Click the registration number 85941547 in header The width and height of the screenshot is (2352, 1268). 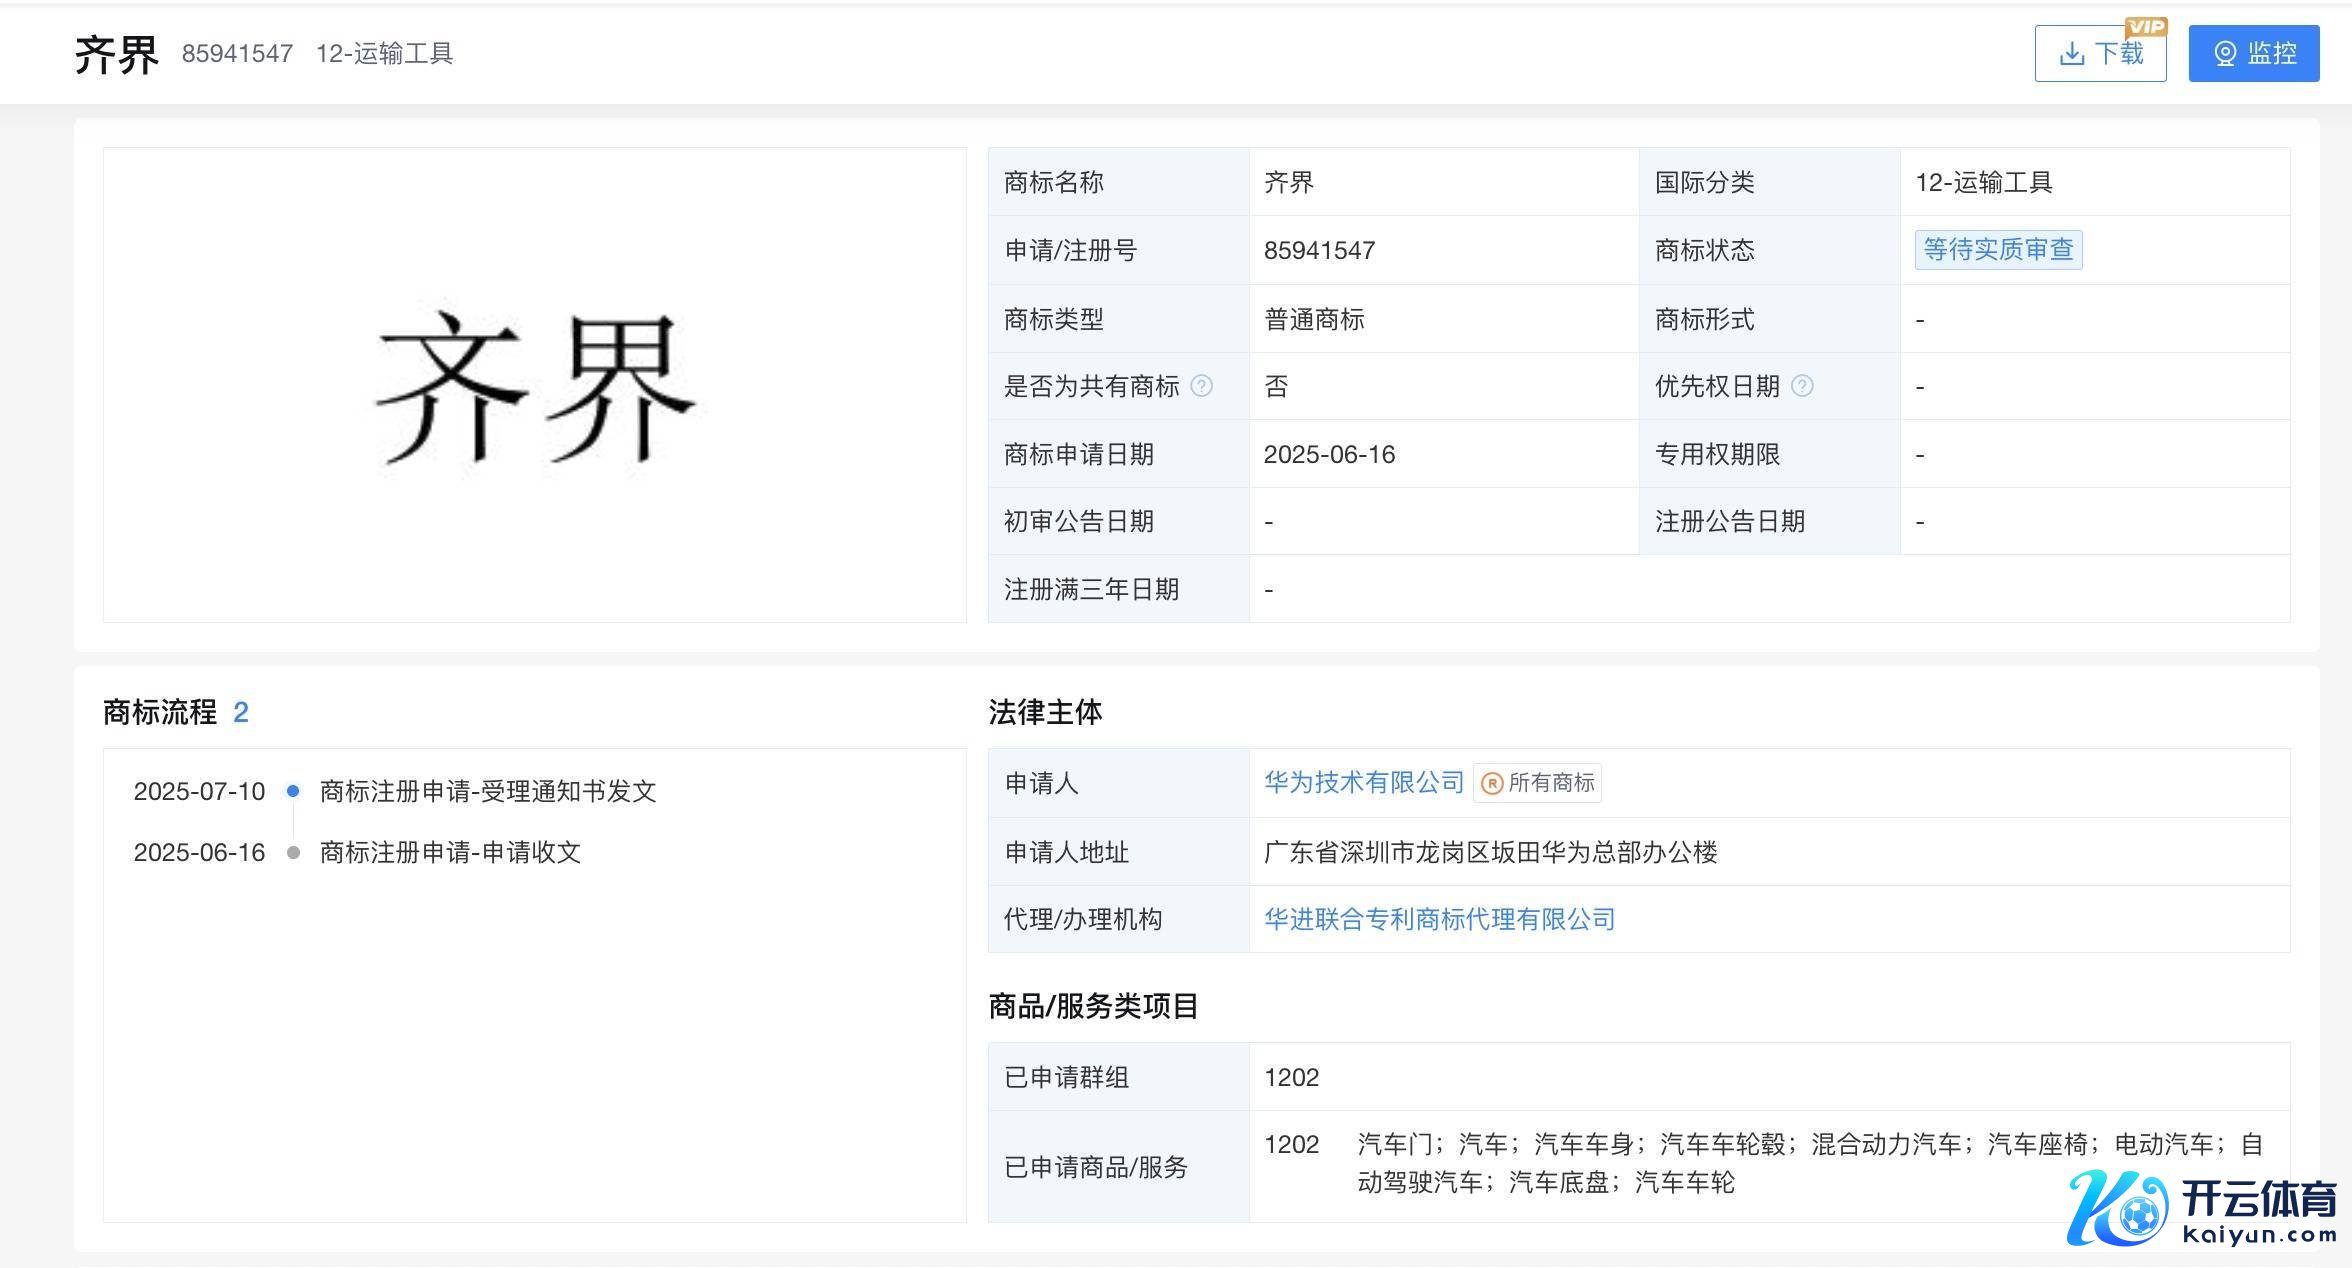[x=237, y=53]
